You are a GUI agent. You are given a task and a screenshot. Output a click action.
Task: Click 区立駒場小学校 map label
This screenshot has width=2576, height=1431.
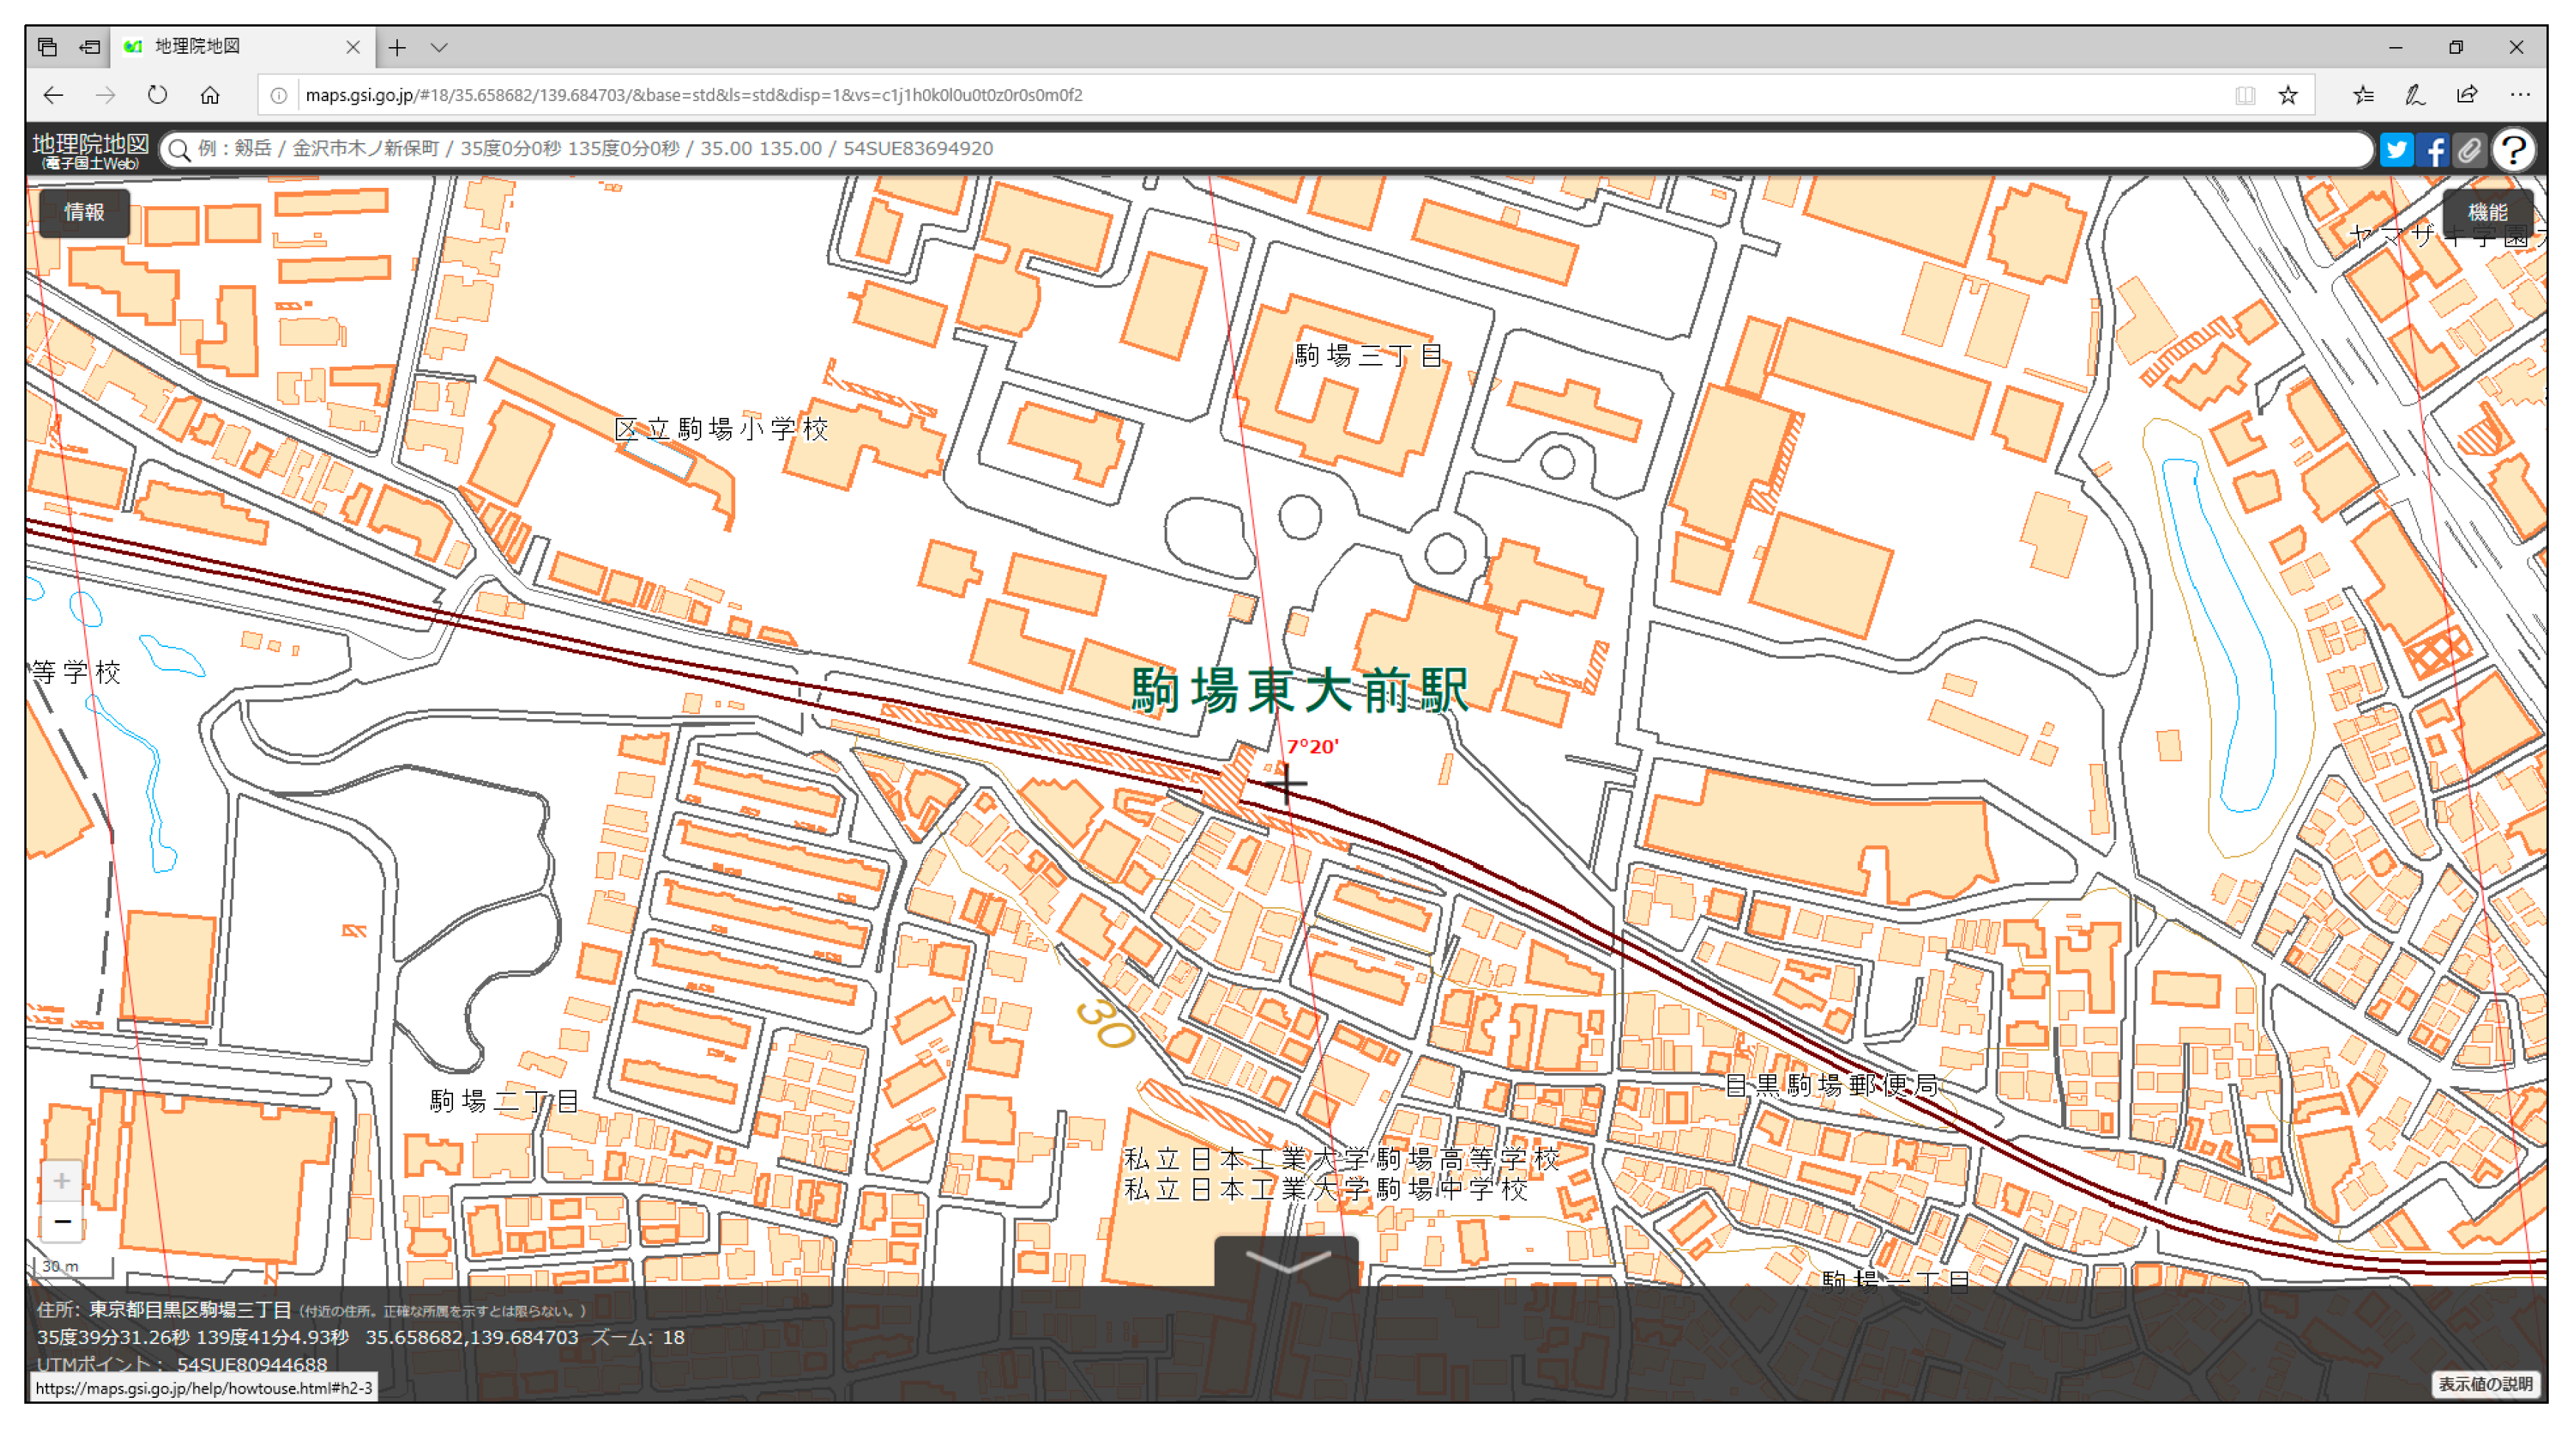pos(721,429)
